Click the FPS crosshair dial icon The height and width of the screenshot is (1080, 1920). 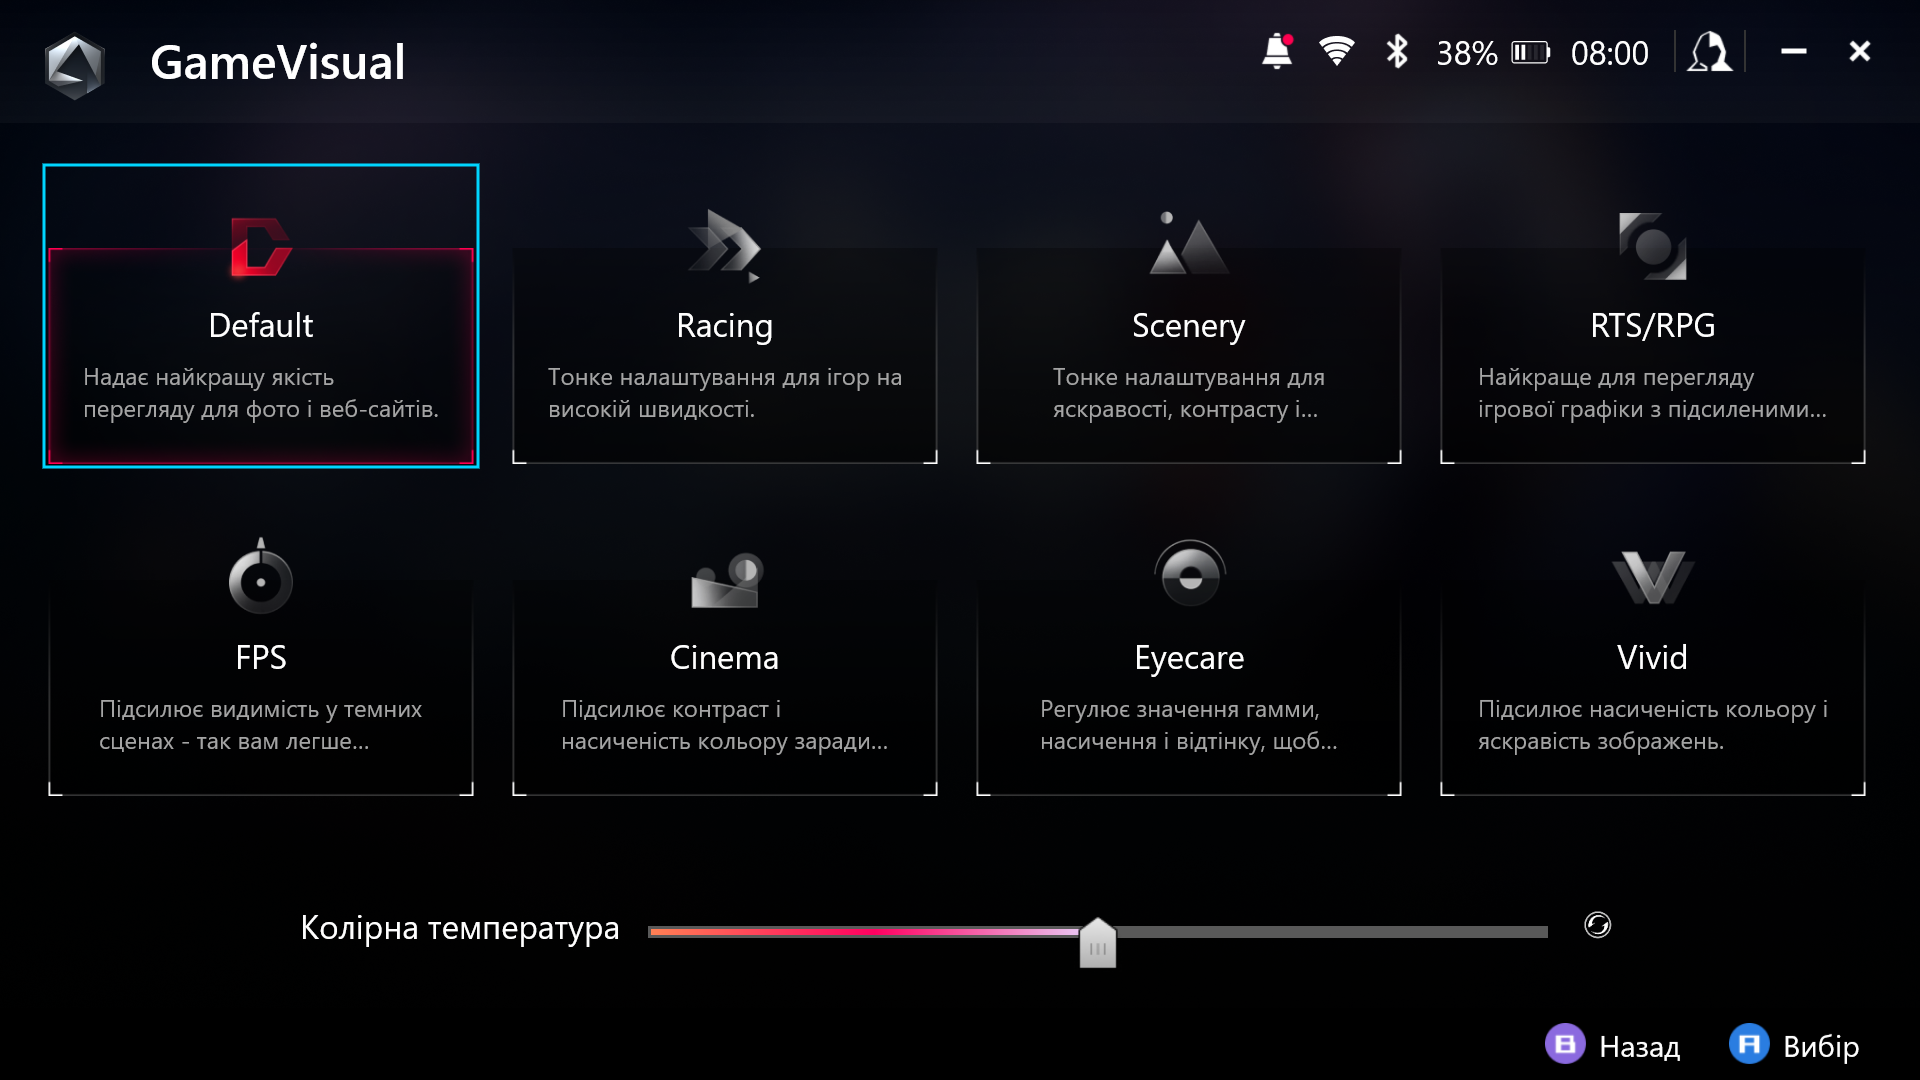point(260,578)
